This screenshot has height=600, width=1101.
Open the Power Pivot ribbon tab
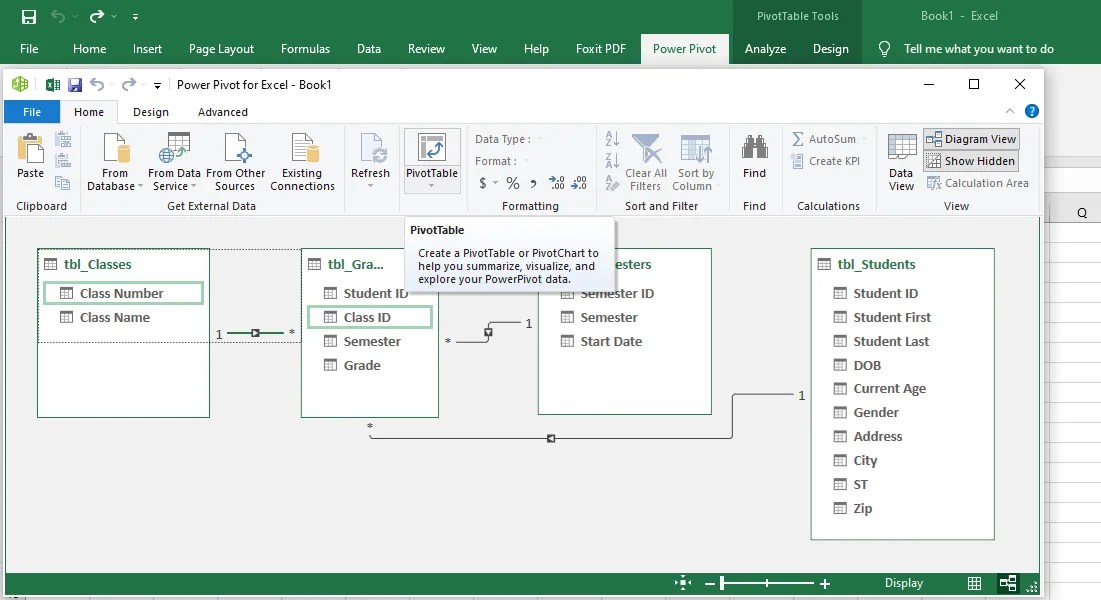pos(684,47)
